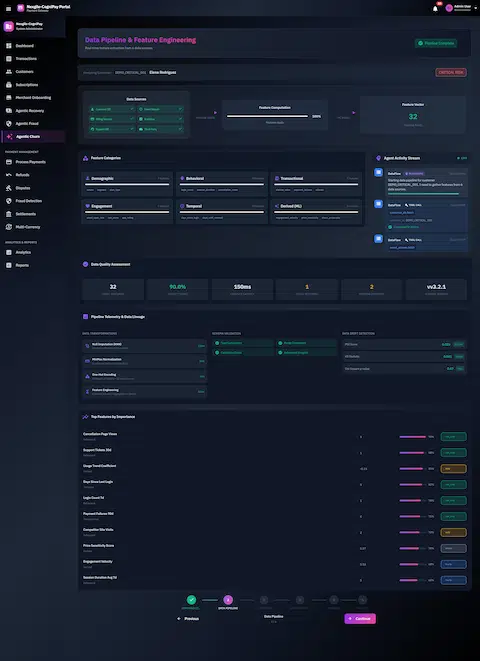Screen dimensions: 480x661
Task: Go to Merchant Onboarding page
Action: (x=33, y=97)
